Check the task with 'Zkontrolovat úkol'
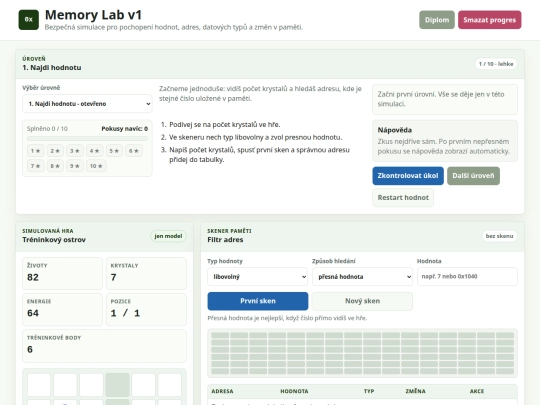 (x=408, y=176)
